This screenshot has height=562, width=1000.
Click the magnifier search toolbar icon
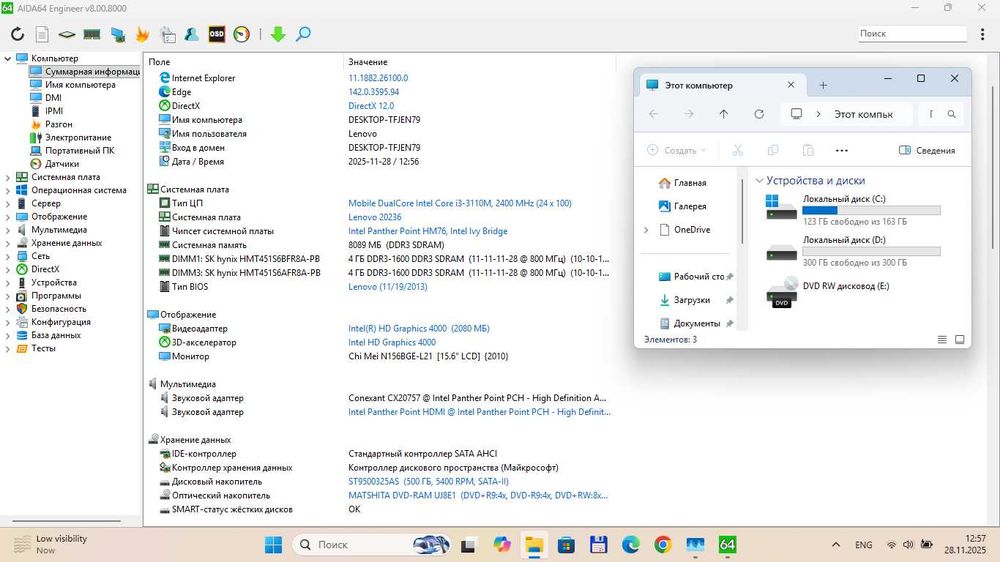[x=304, y=34]
